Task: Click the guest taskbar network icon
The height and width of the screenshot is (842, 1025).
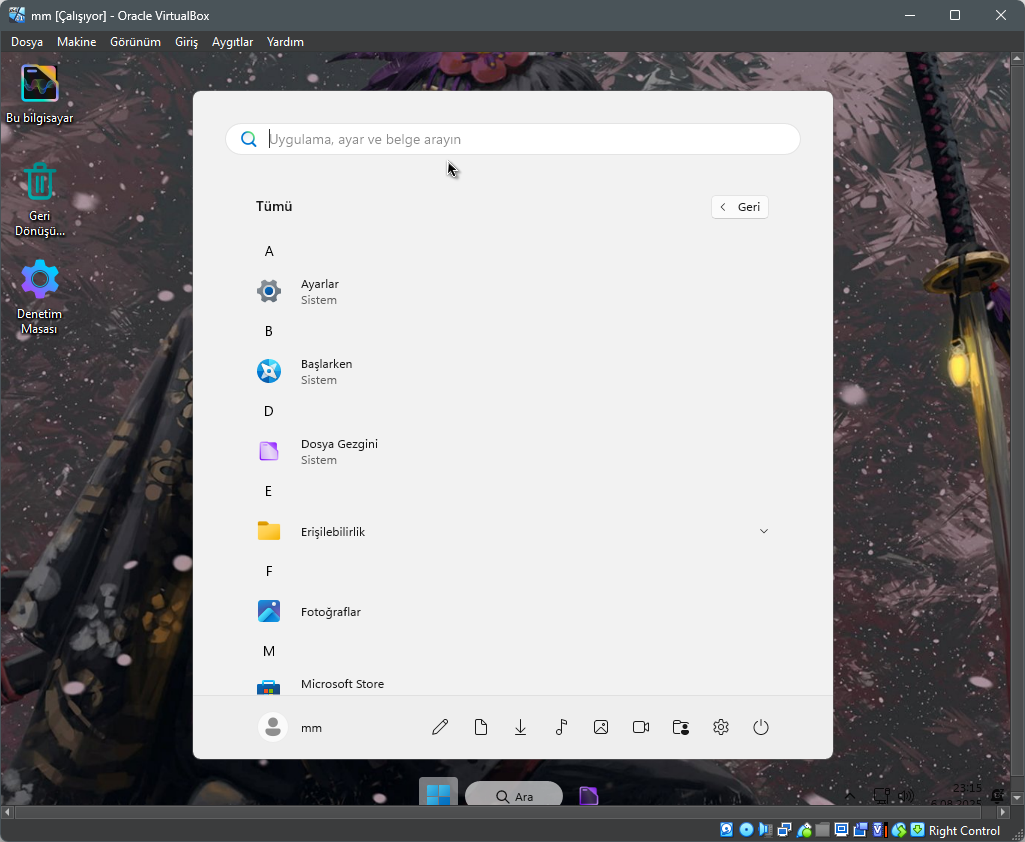Action: coord(882,796)
